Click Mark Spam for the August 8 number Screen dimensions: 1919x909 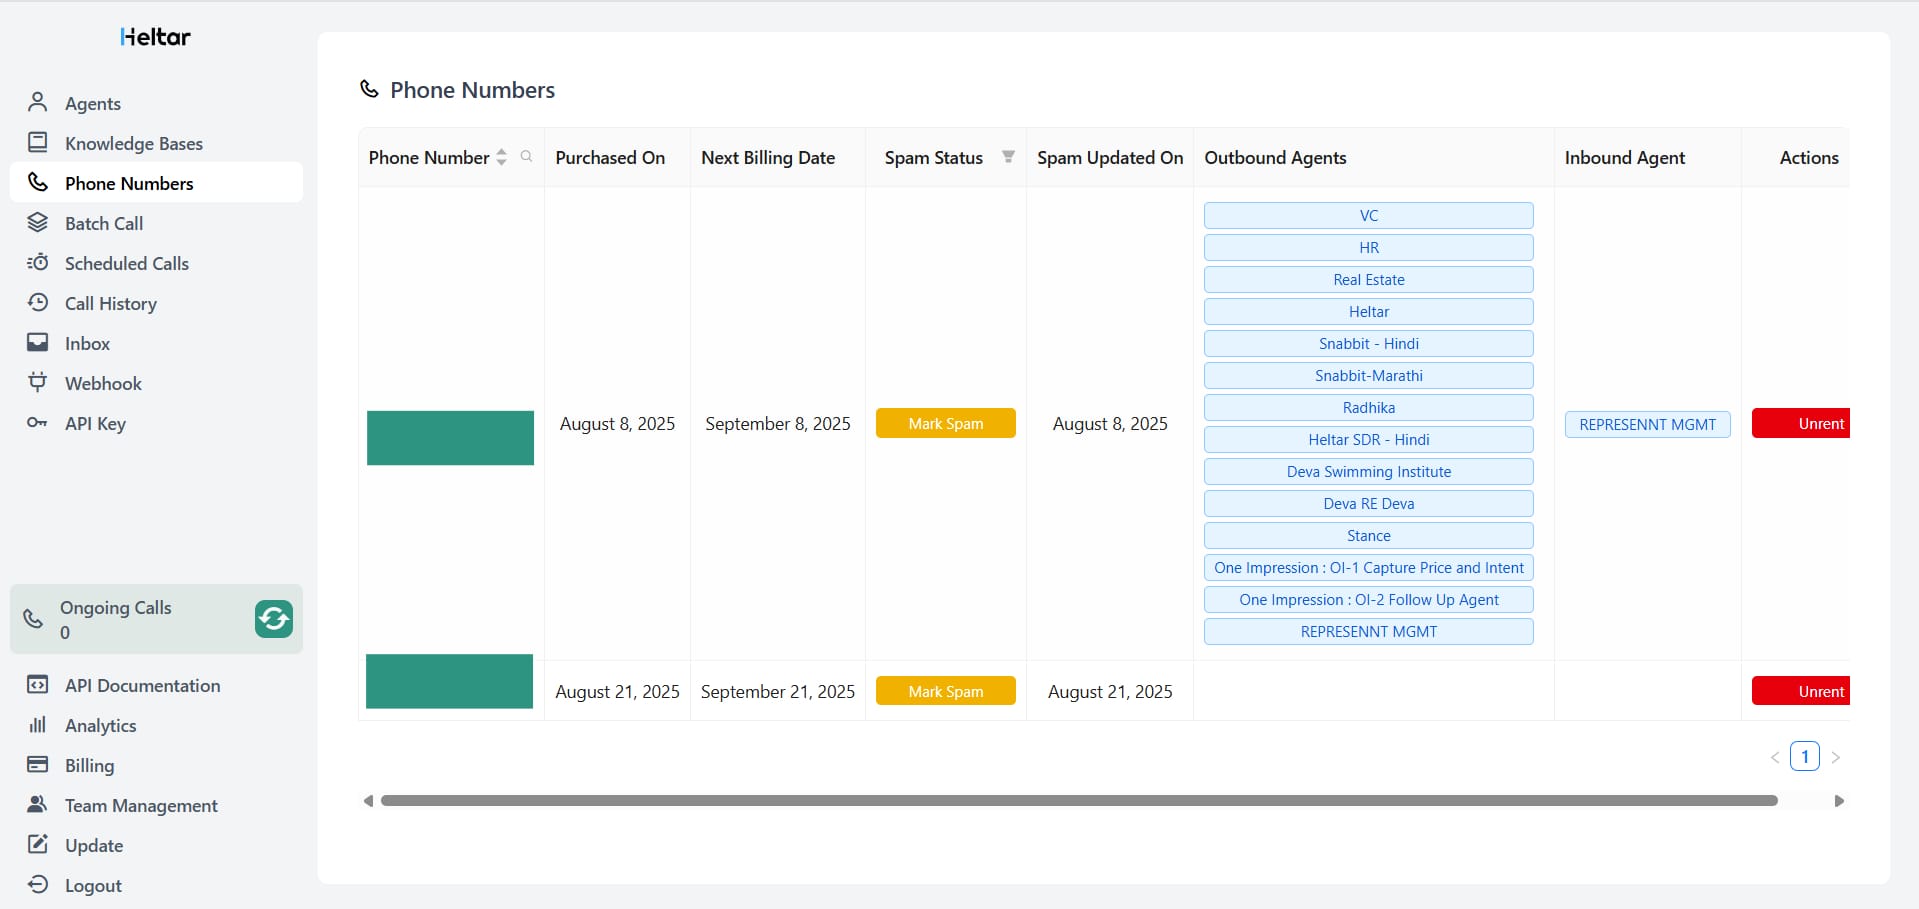tap(945, 423)
